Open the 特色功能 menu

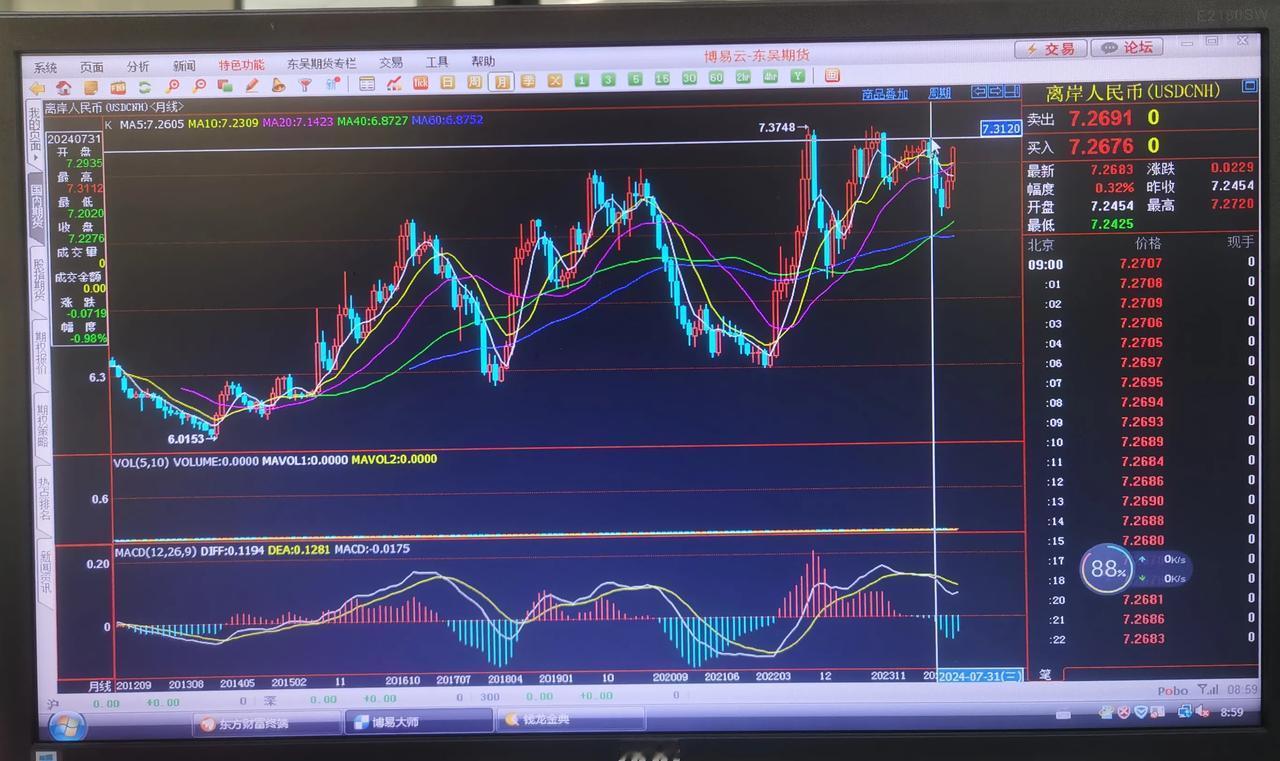click(x=241, y=65)
